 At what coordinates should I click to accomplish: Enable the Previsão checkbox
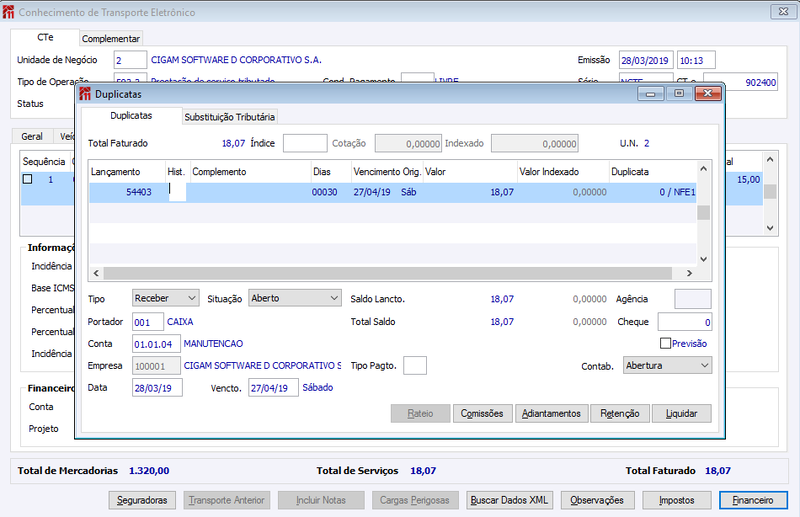tap(665, 343)
